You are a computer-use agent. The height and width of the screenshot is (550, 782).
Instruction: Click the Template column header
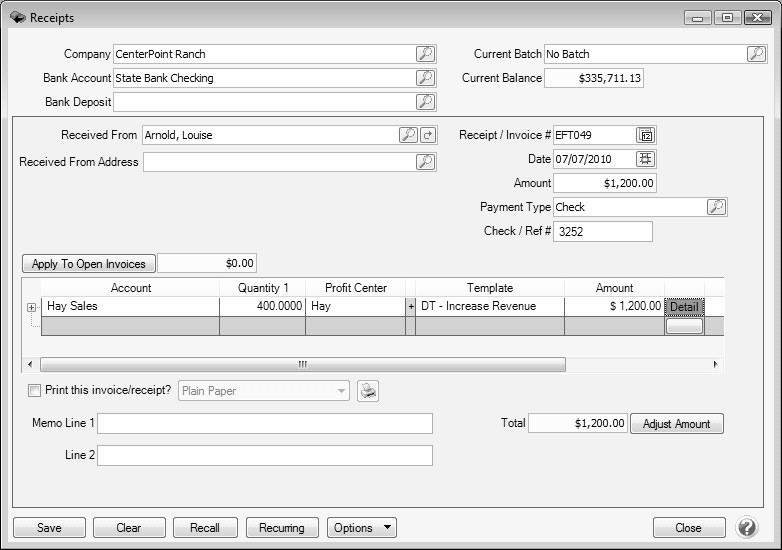[490, 288]
